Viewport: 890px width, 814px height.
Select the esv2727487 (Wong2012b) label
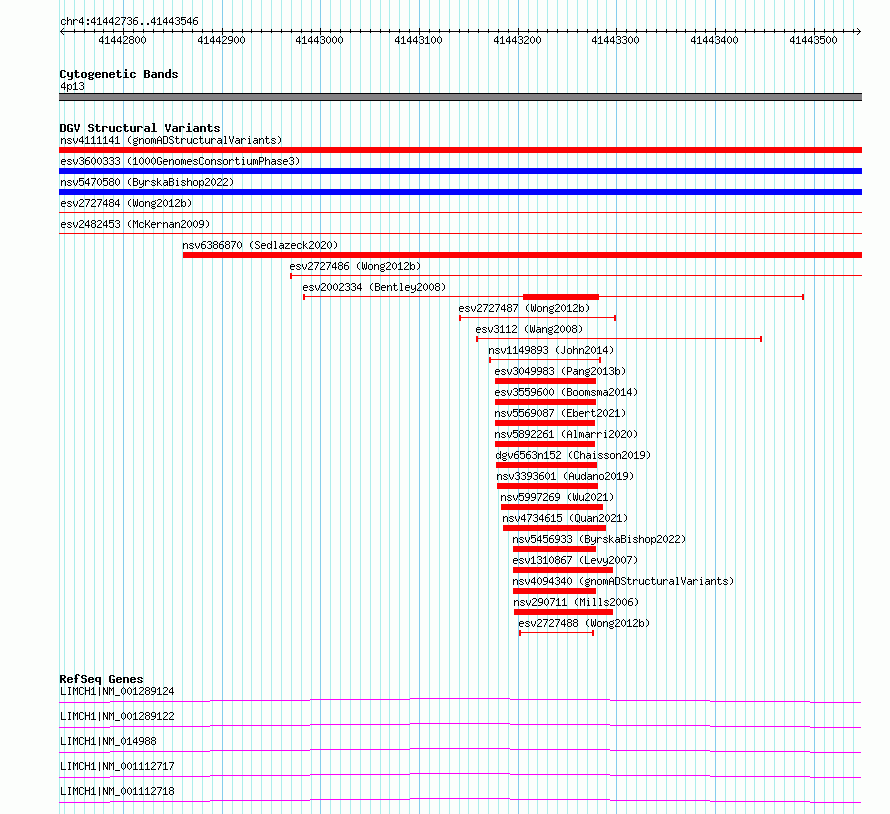pos(524,308)
